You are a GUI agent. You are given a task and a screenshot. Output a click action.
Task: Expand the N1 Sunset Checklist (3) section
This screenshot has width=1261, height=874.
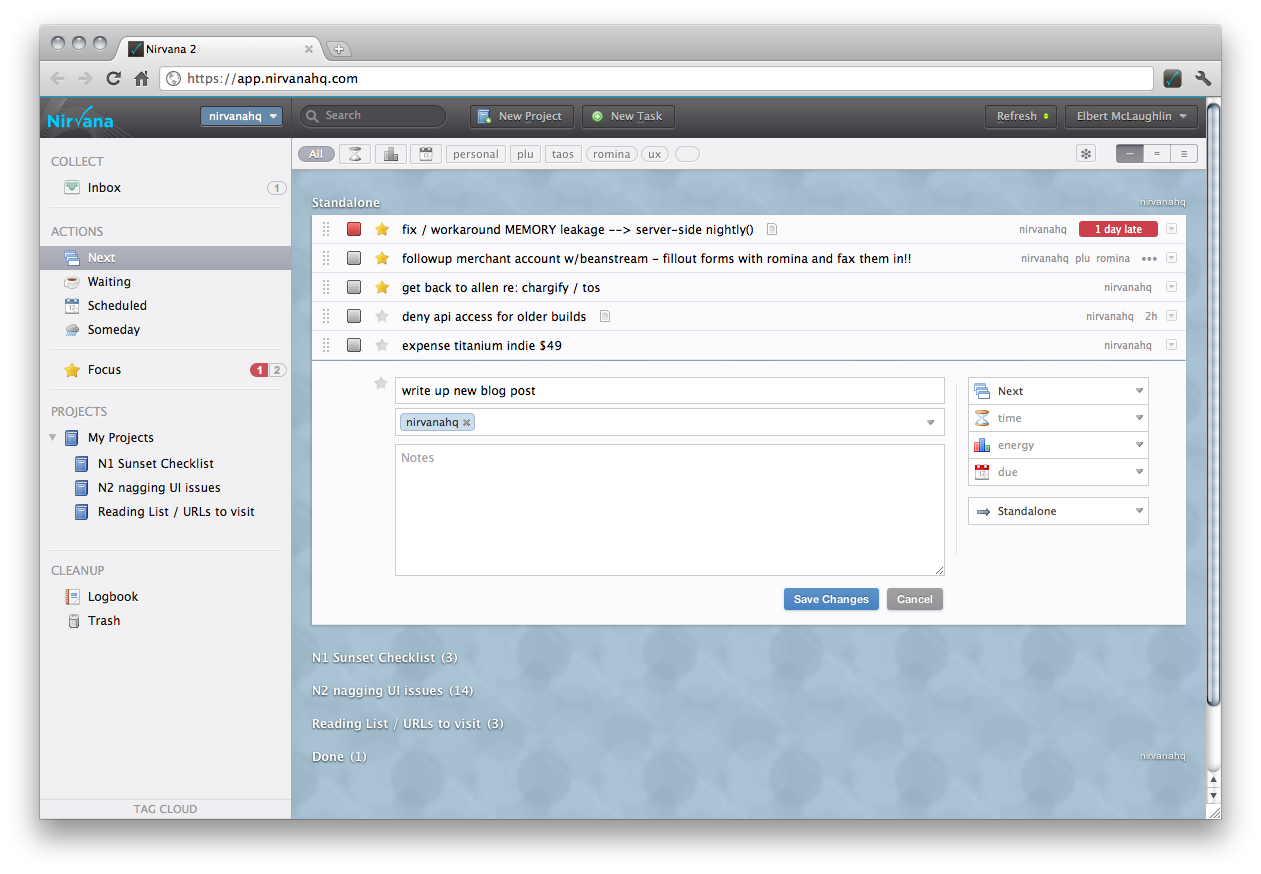[x=384, y=658]
